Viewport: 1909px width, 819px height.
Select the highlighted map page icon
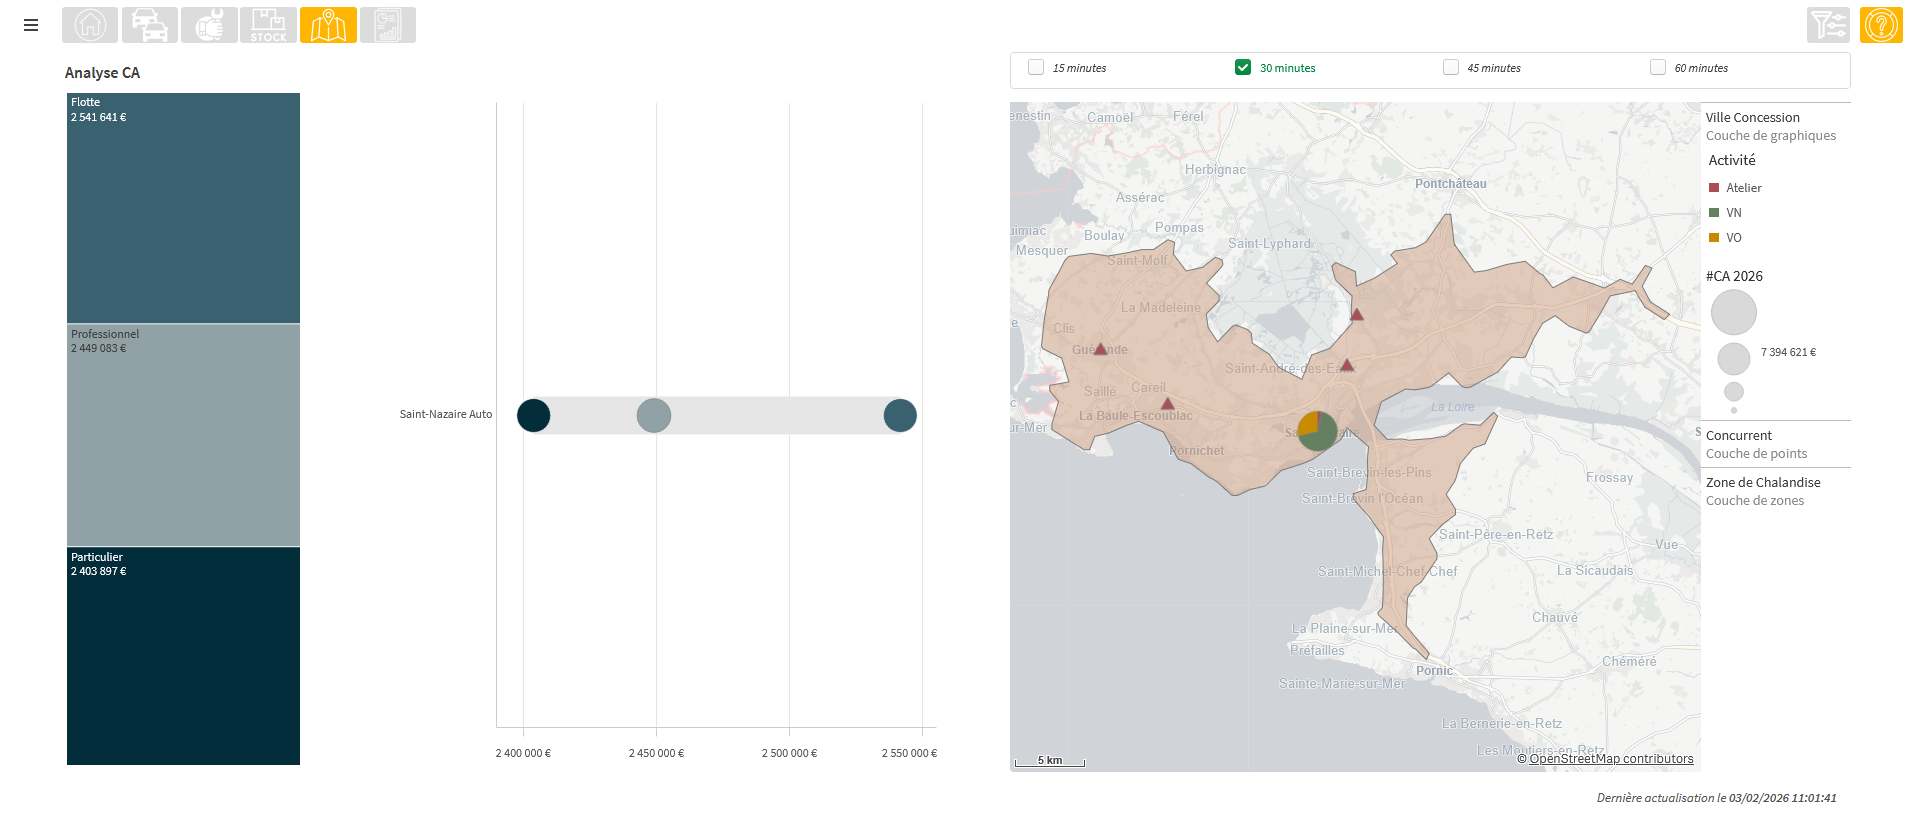tap(328, 25)
